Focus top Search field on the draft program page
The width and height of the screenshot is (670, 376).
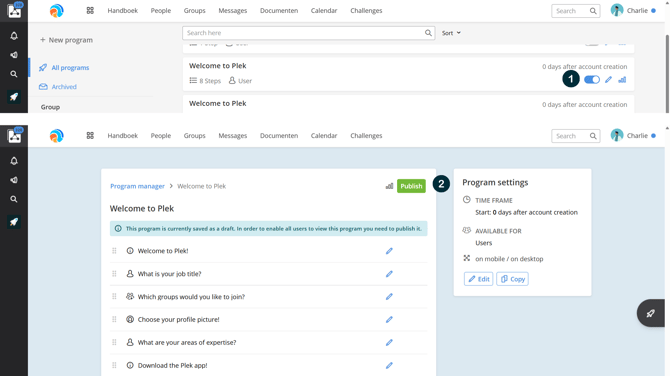[x=576, y=136]
